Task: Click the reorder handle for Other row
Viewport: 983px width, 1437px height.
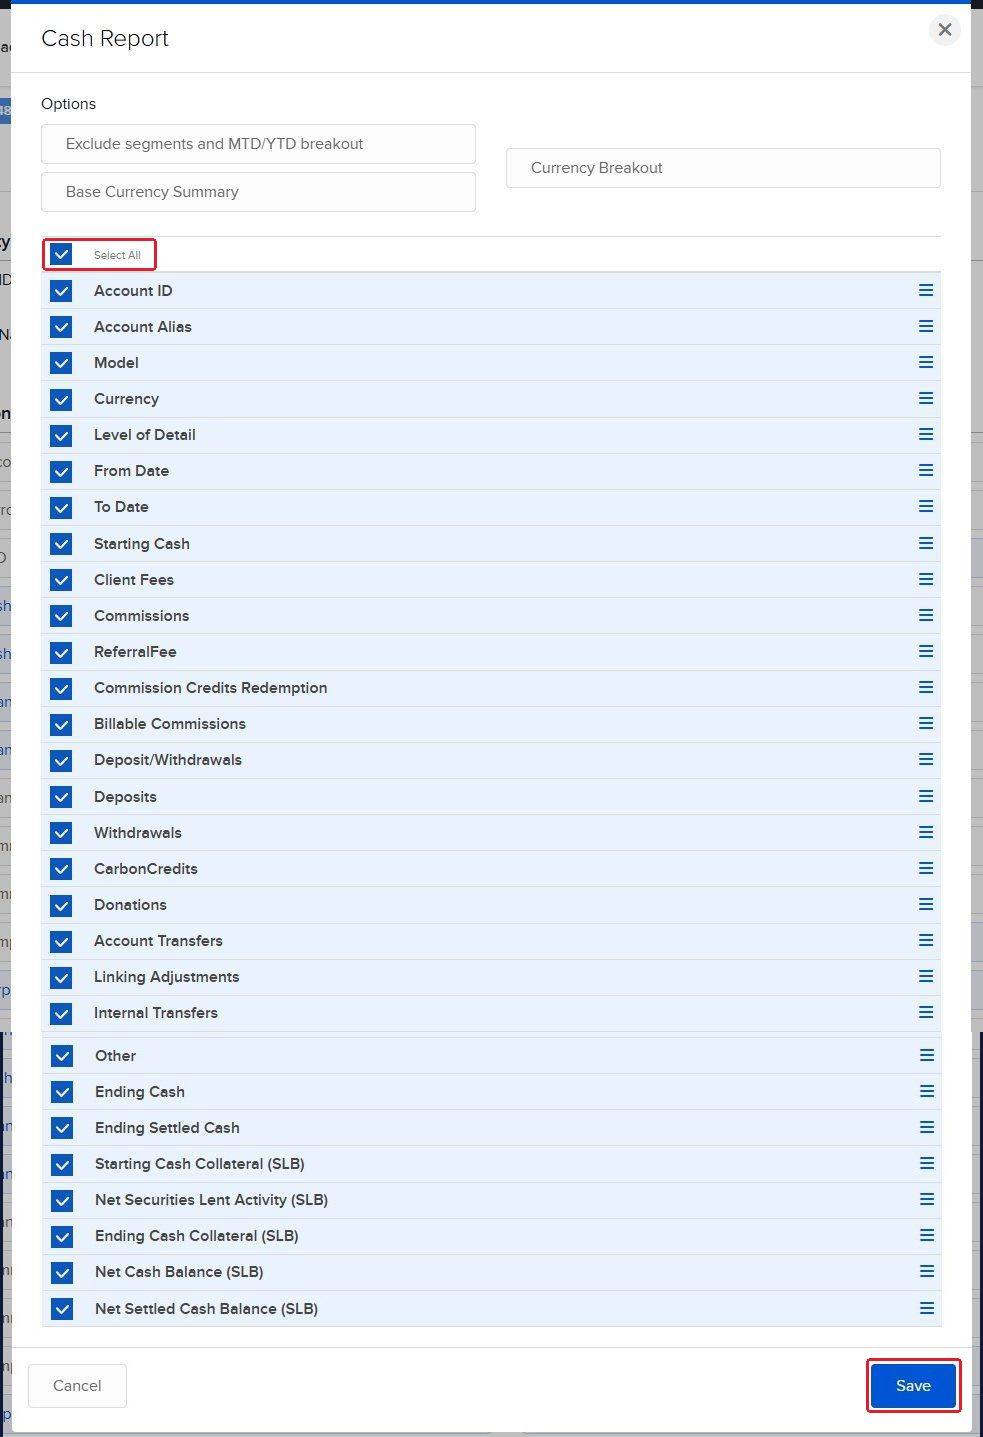Action: [x=927, y=1055]
